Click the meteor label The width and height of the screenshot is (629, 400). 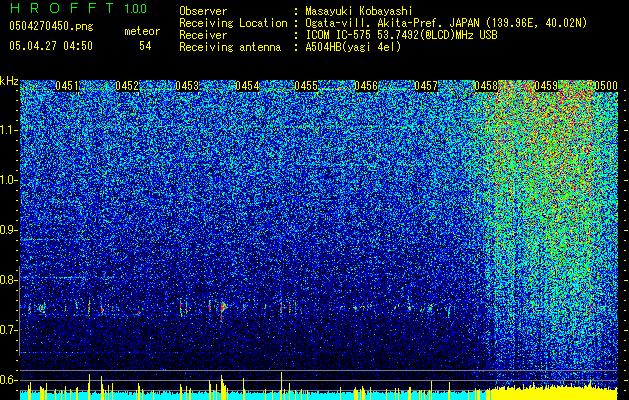[x=142, y=31]
